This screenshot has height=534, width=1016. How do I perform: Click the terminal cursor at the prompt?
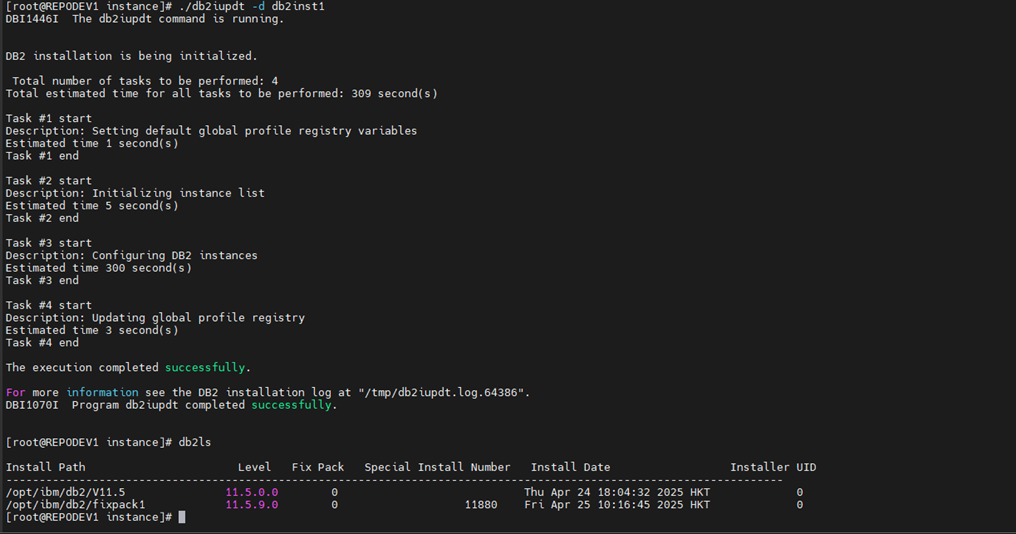click(x=182, y=517)
